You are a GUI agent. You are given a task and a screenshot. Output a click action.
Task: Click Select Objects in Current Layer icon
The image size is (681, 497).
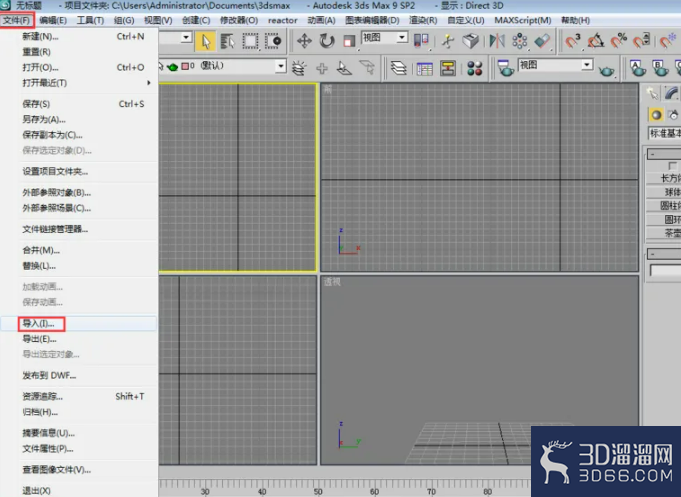(344, 68)
